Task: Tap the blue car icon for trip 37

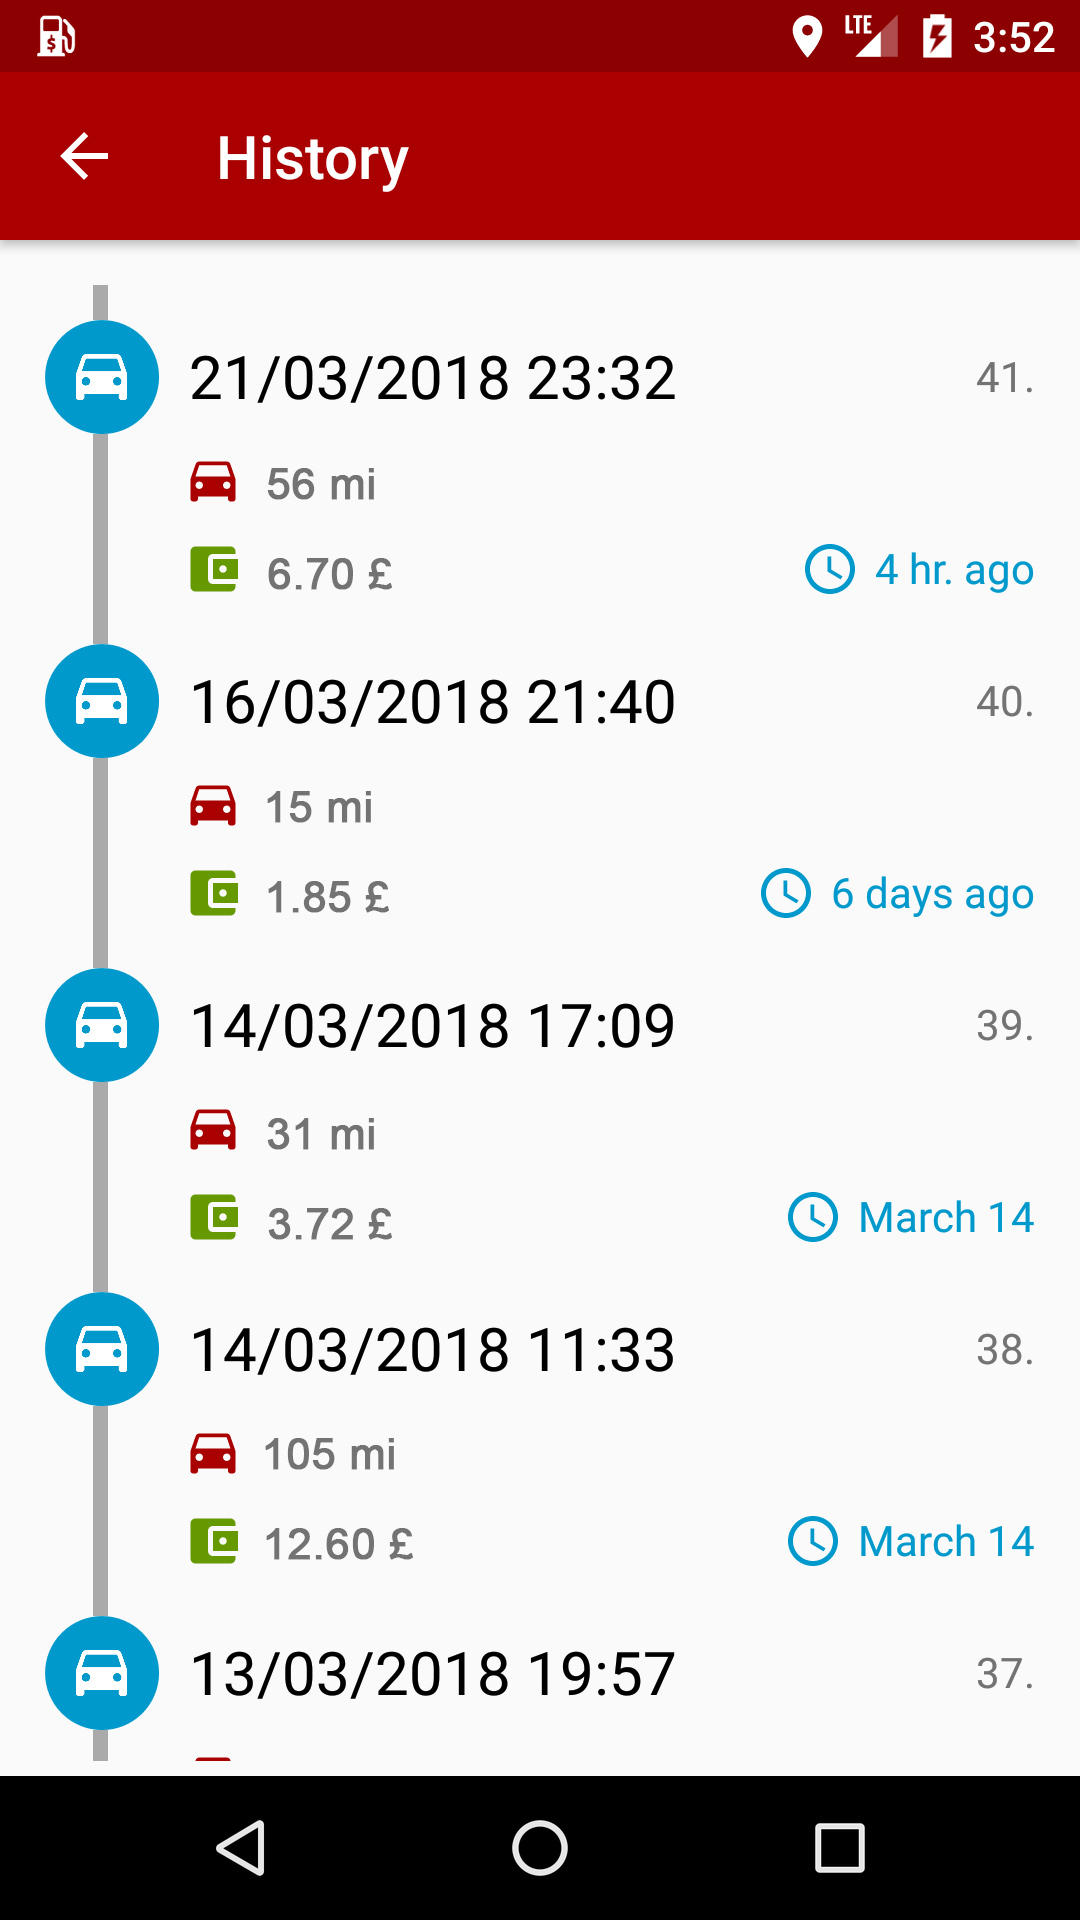Action: pyautogui.click(x=102, y=1673)
